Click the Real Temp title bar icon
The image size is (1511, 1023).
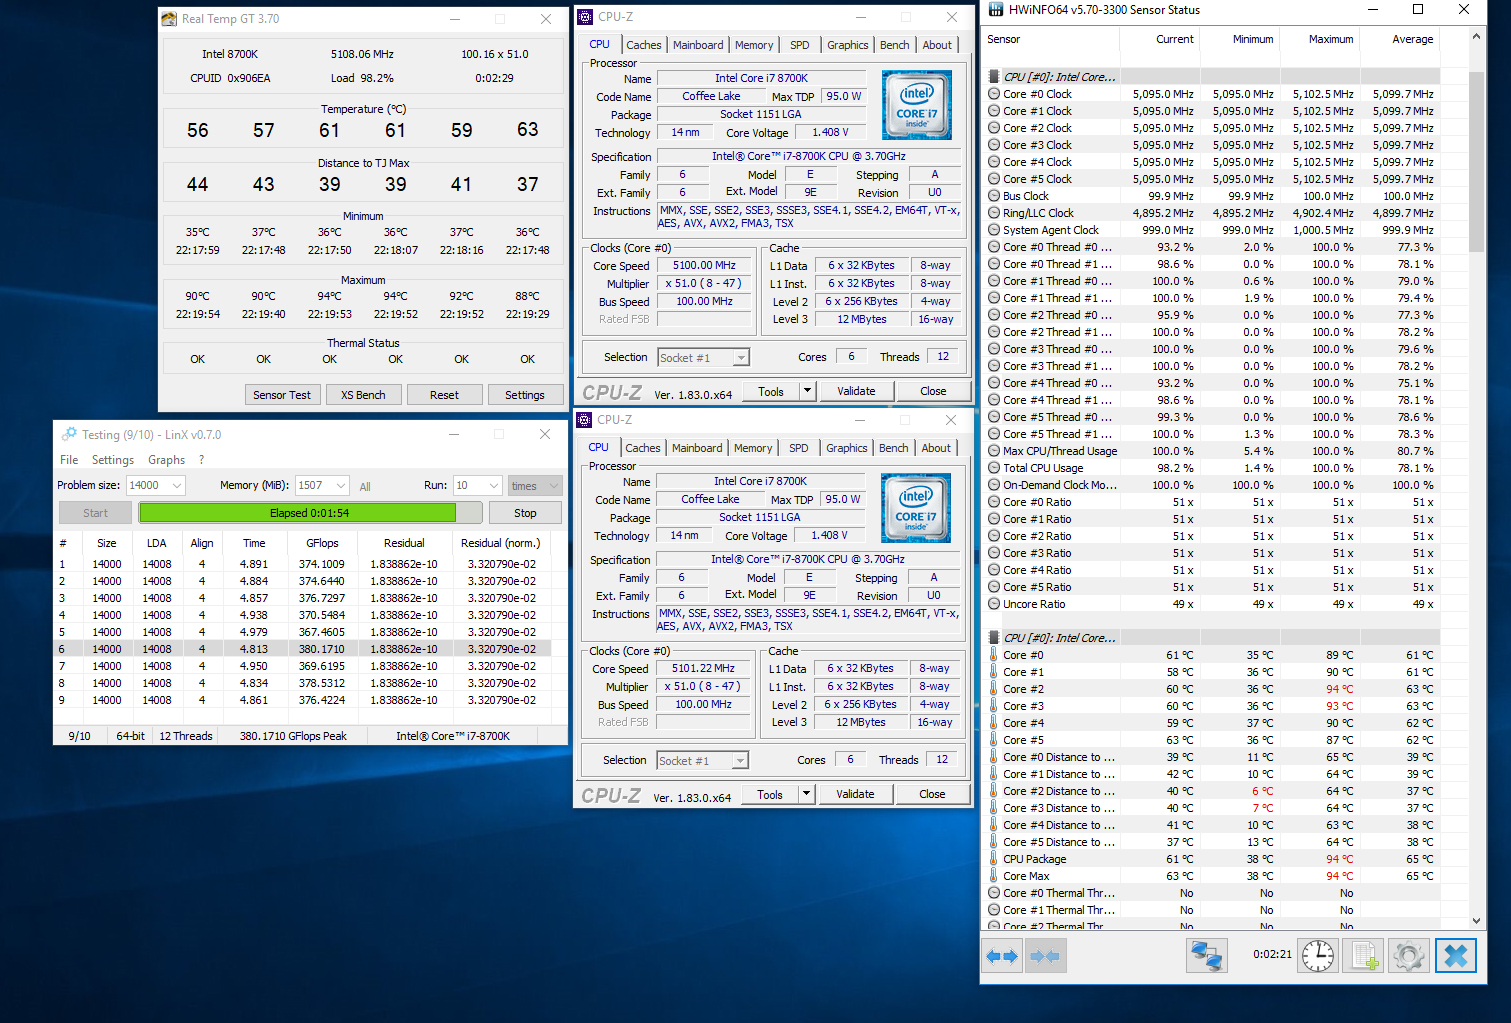click(170, 19)
